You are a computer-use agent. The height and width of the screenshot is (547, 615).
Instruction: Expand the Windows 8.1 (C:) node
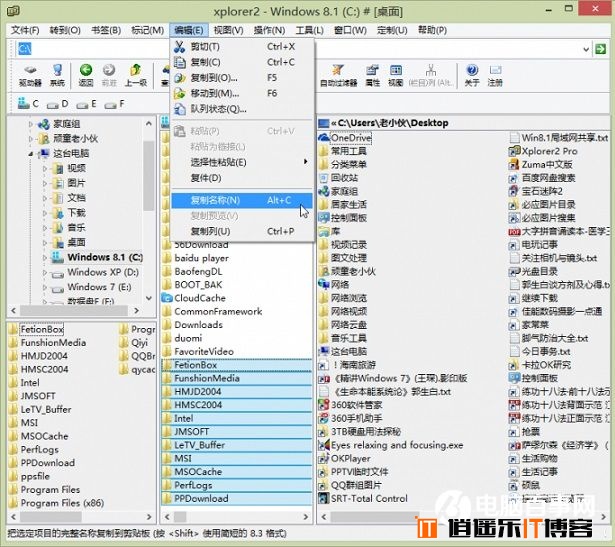click(45, 258)
